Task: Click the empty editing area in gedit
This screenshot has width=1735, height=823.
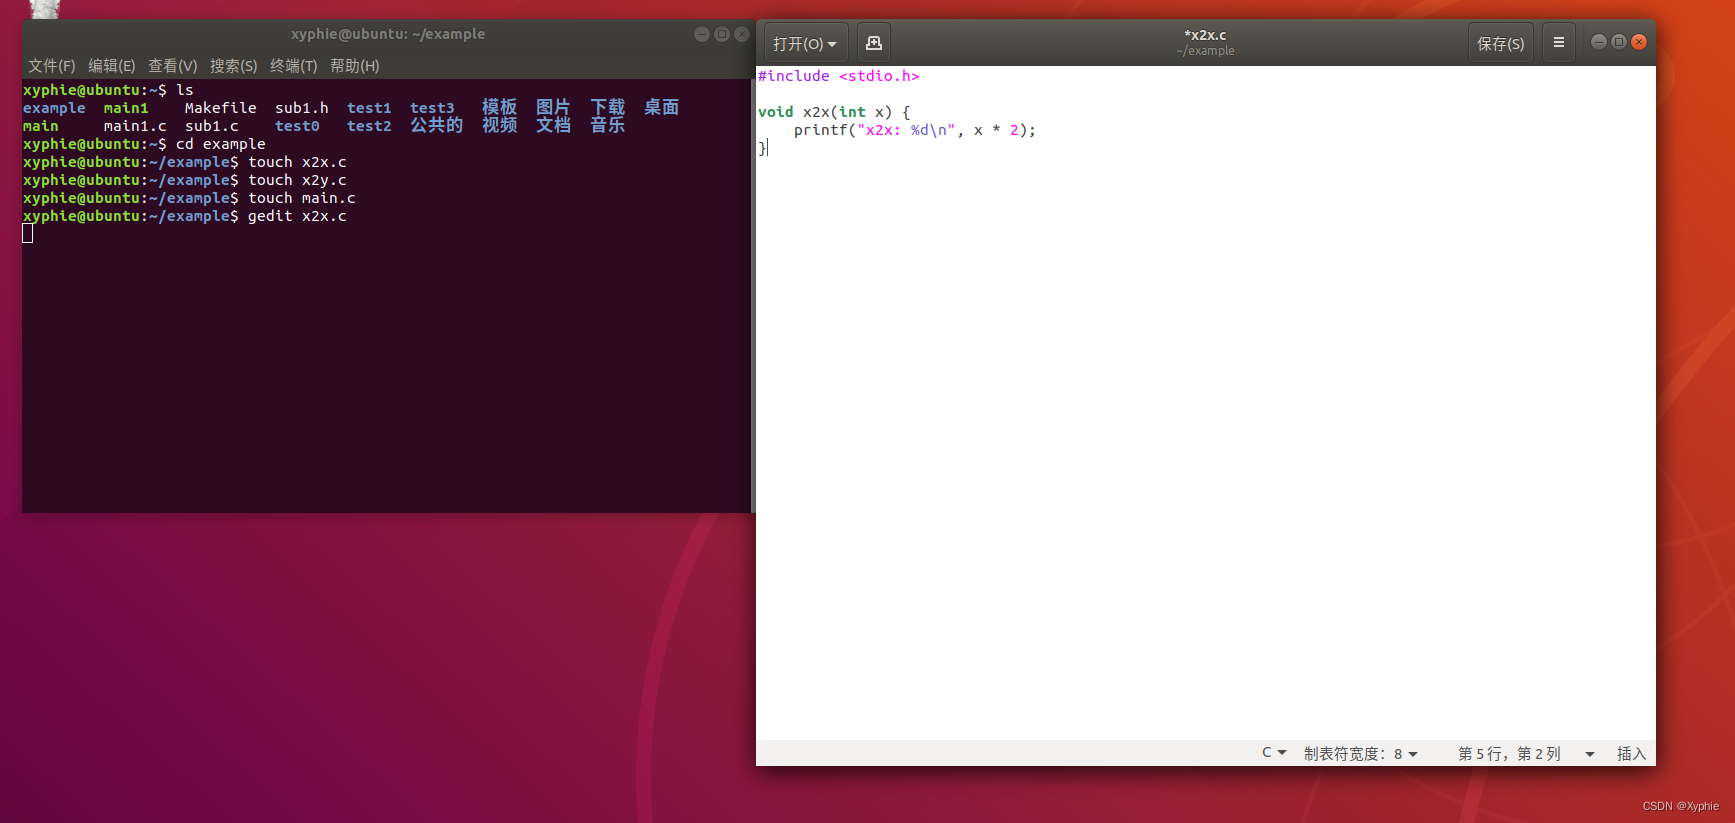Action: point(1205,450)
